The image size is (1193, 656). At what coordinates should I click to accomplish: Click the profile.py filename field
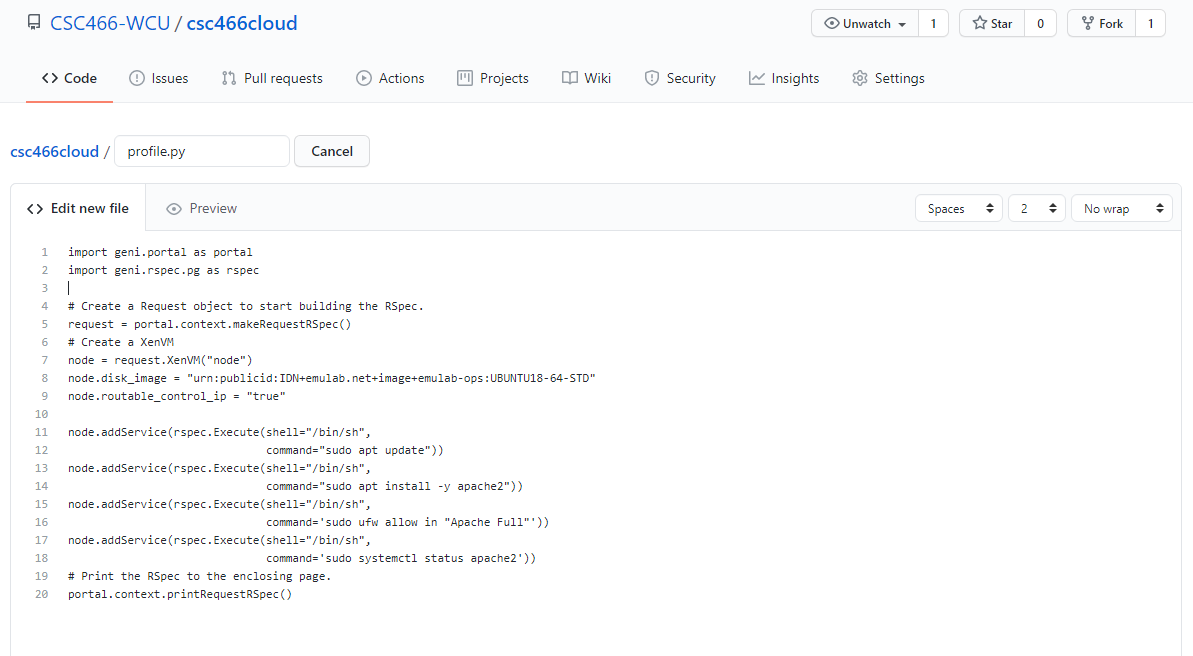tap(202, 152)
